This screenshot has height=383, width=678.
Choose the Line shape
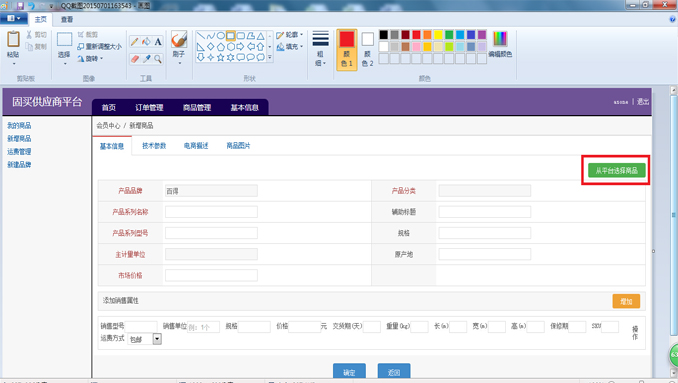click(x=201, y=35)
